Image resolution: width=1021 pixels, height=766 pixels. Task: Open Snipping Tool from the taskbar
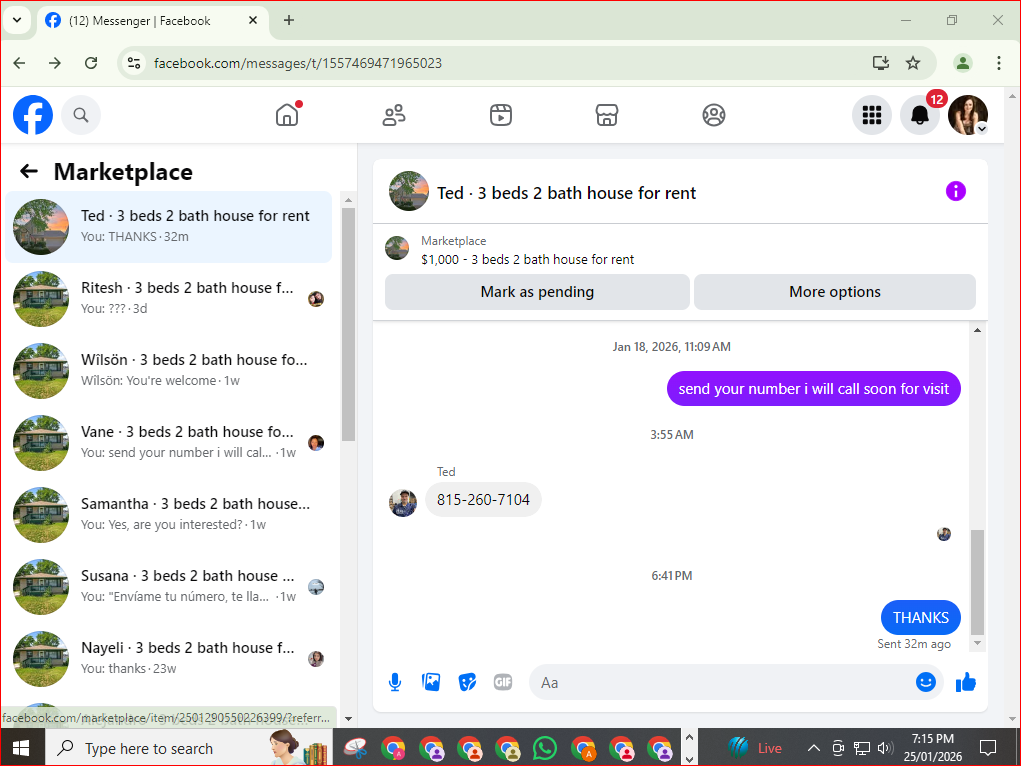click(x=356, y=748)
